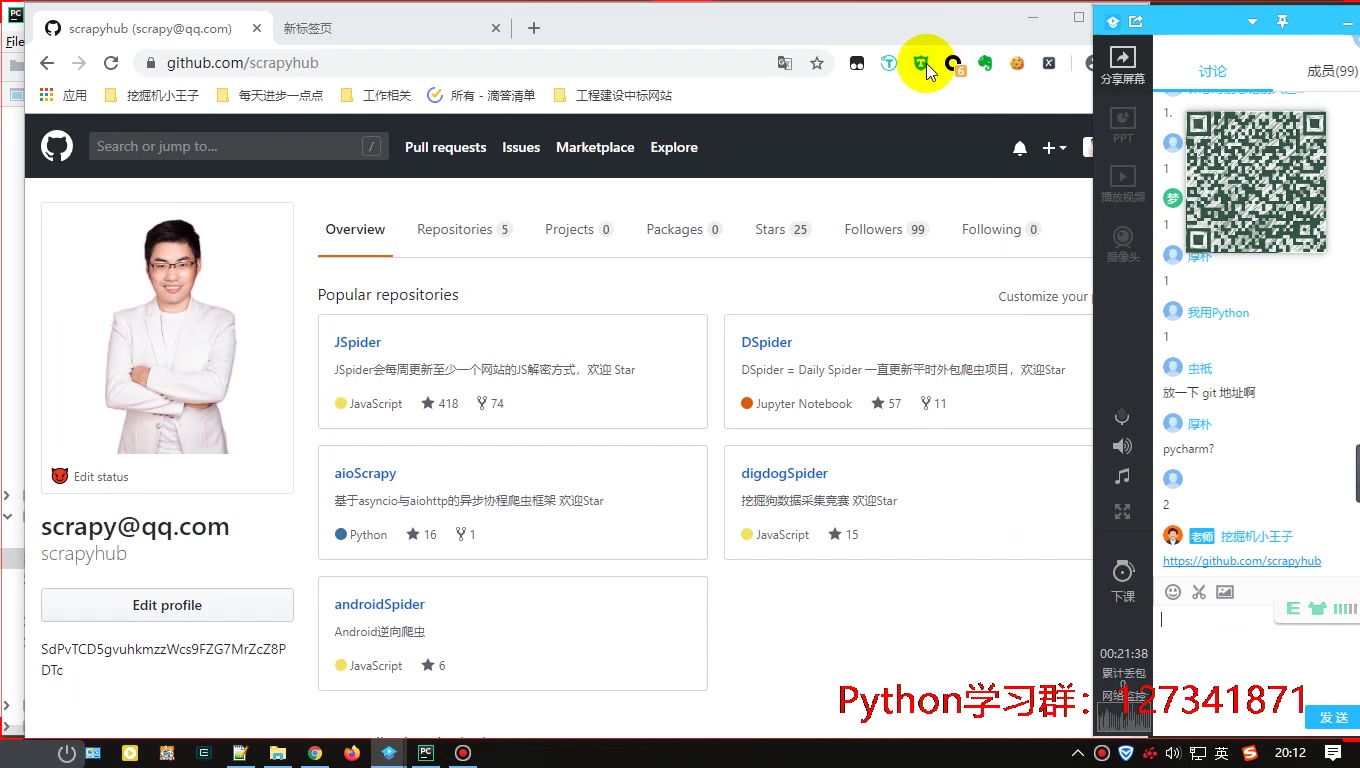Click PPT button in side panel
This screenshot has height=768, width=1360.
tap(1123, 126)
